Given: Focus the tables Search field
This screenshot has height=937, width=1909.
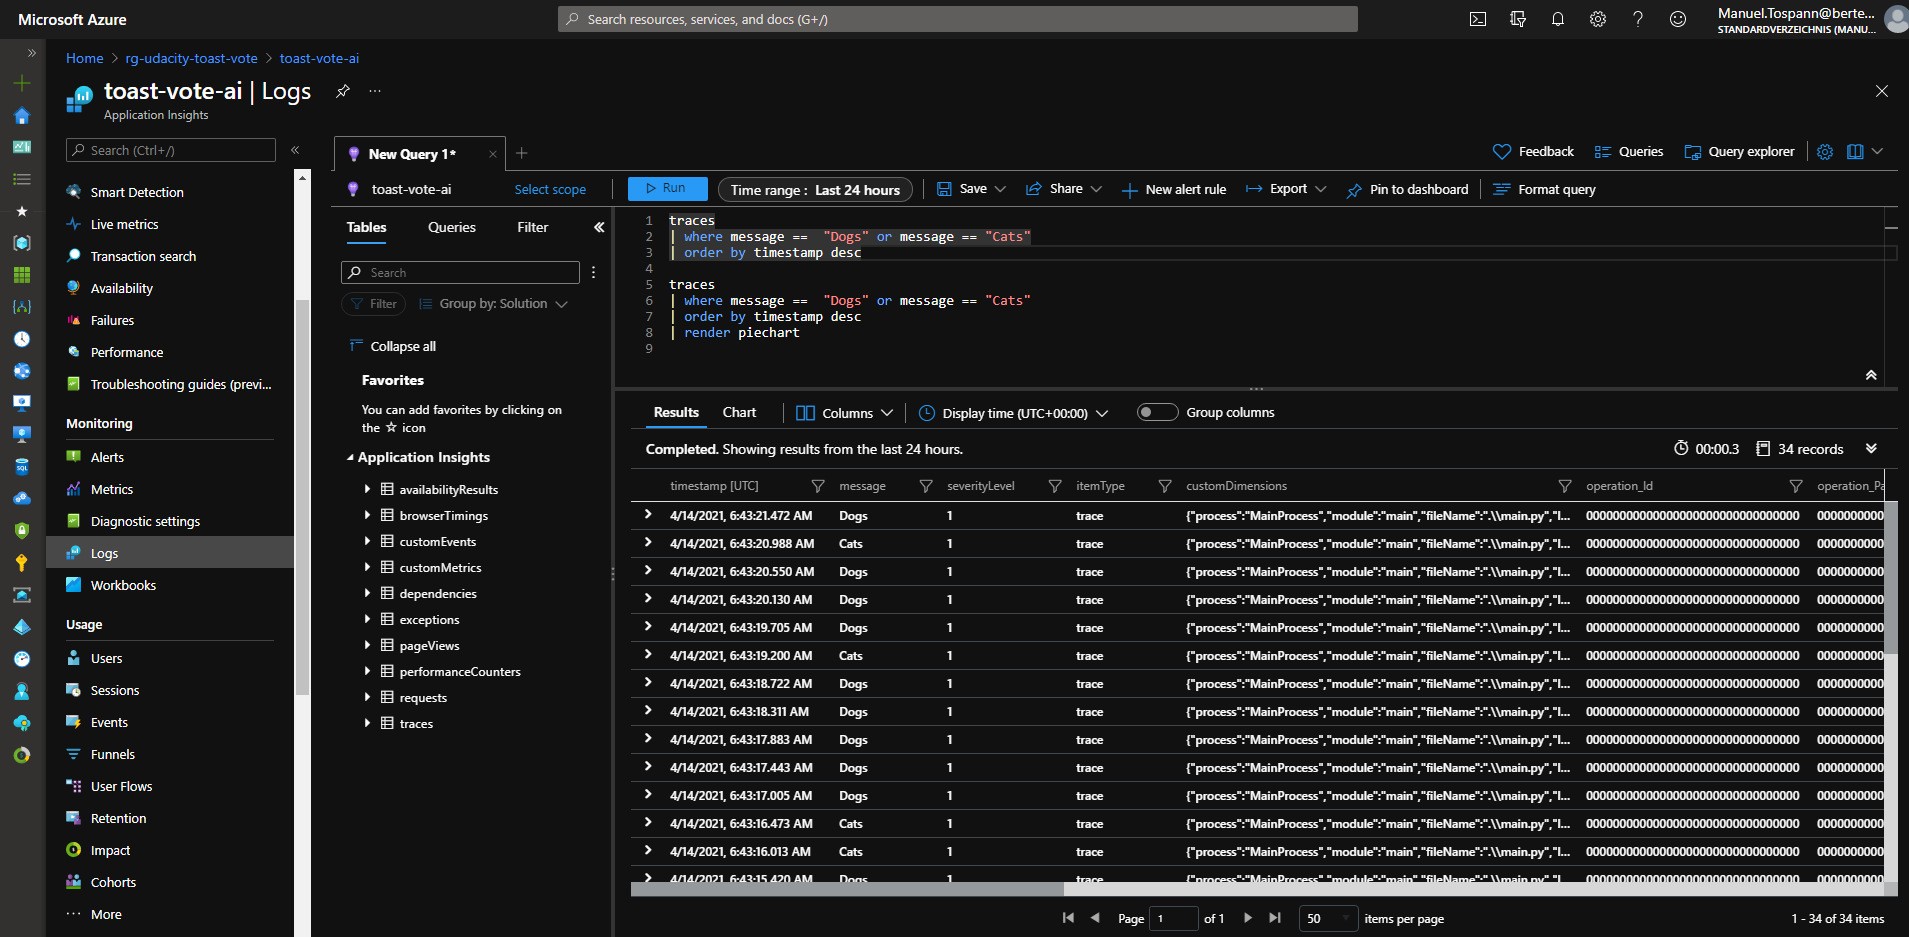Looking at the screenshot, I should pyautogui.click(x=460, y=272).
